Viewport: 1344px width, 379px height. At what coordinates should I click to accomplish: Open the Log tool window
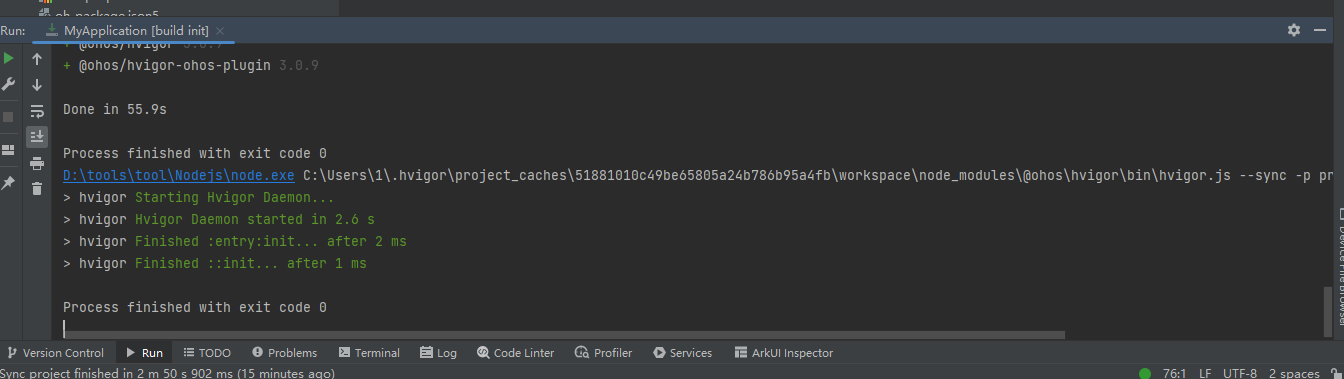coord(438,353)
